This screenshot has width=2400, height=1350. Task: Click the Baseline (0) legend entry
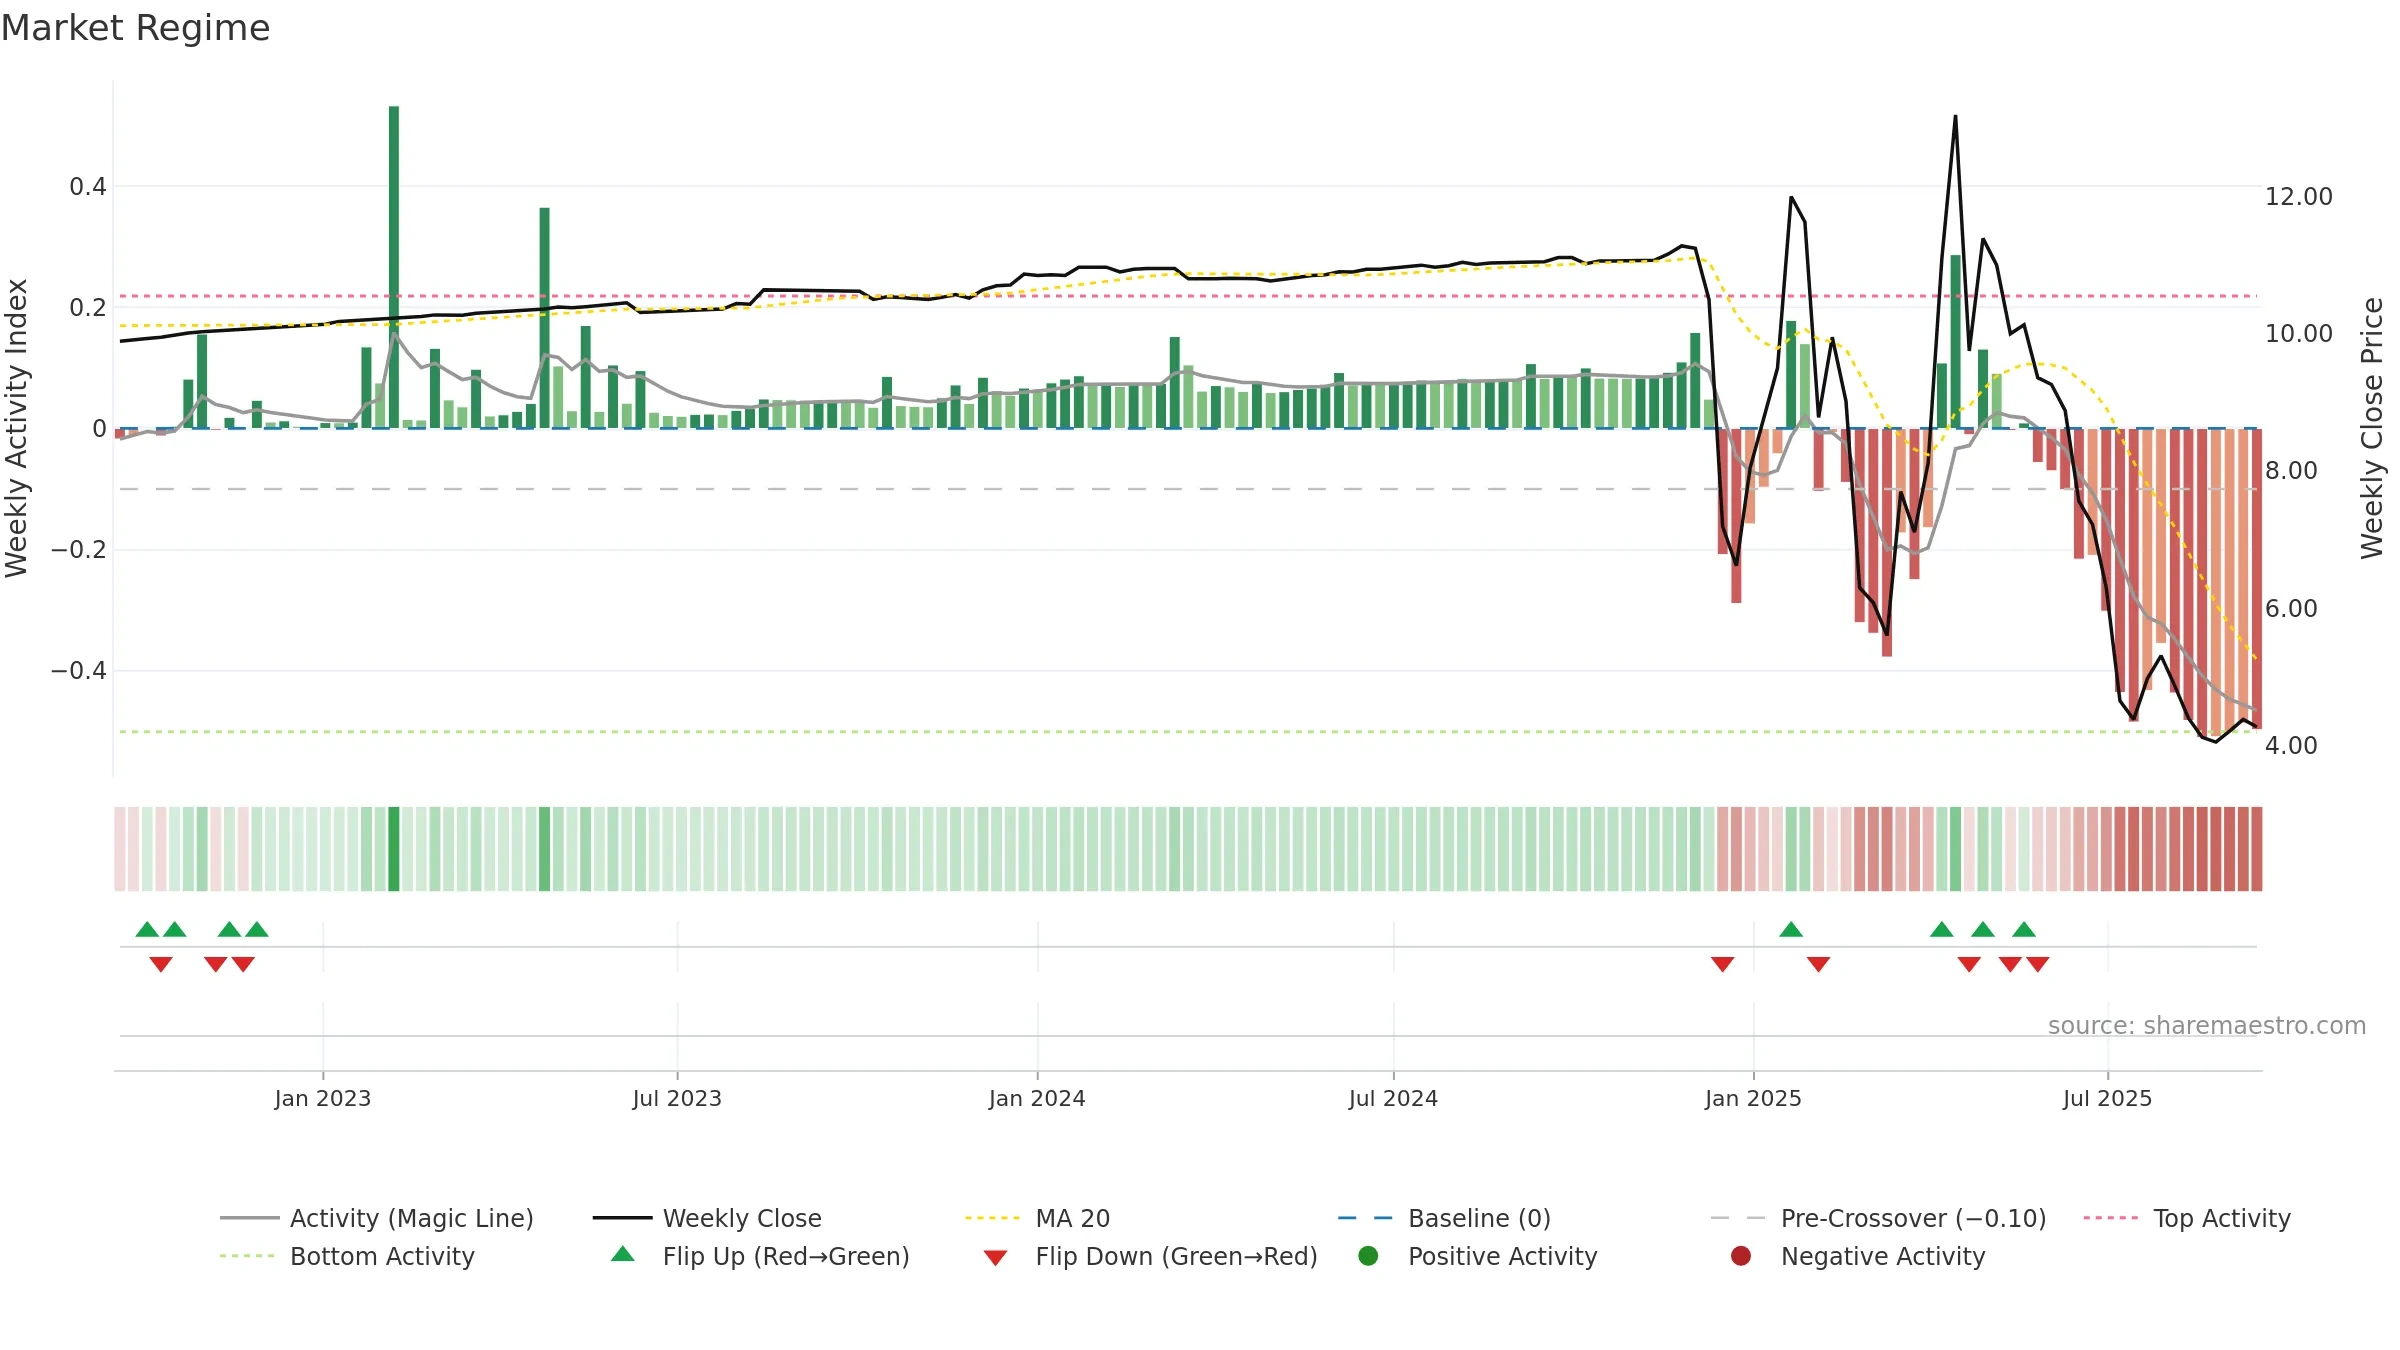(1444, 1218)
